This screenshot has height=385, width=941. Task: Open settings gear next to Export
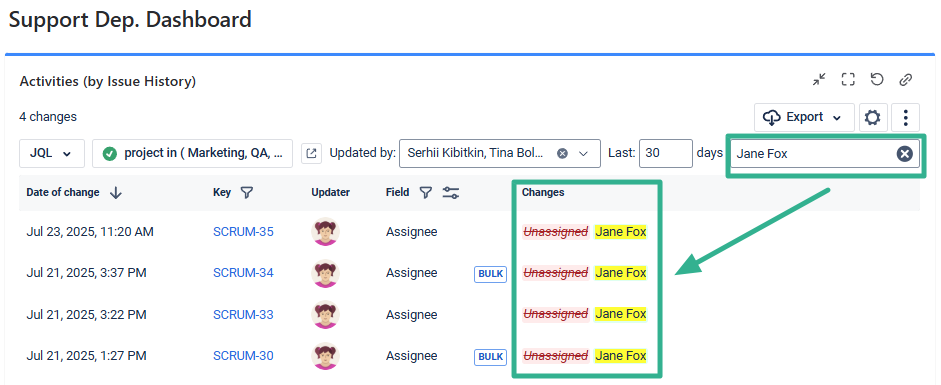point(873,118)
